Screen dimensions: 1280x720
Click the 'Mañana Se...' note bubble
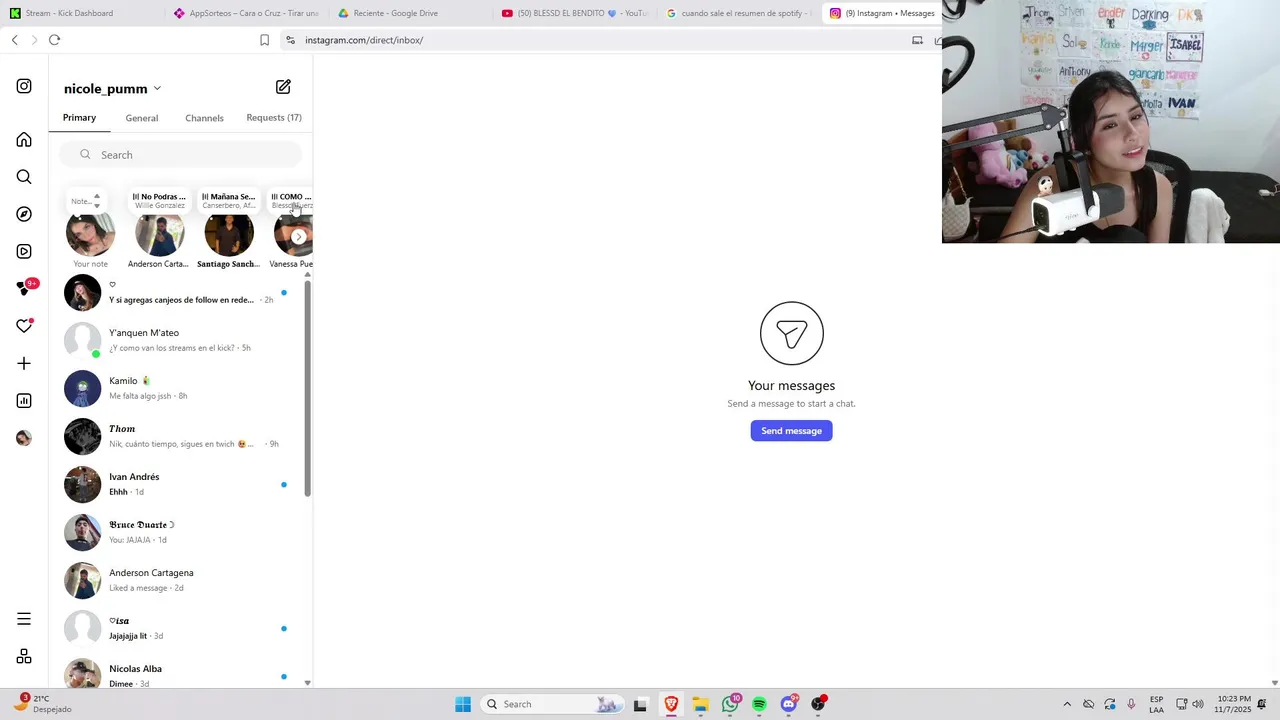pos(229,200)
